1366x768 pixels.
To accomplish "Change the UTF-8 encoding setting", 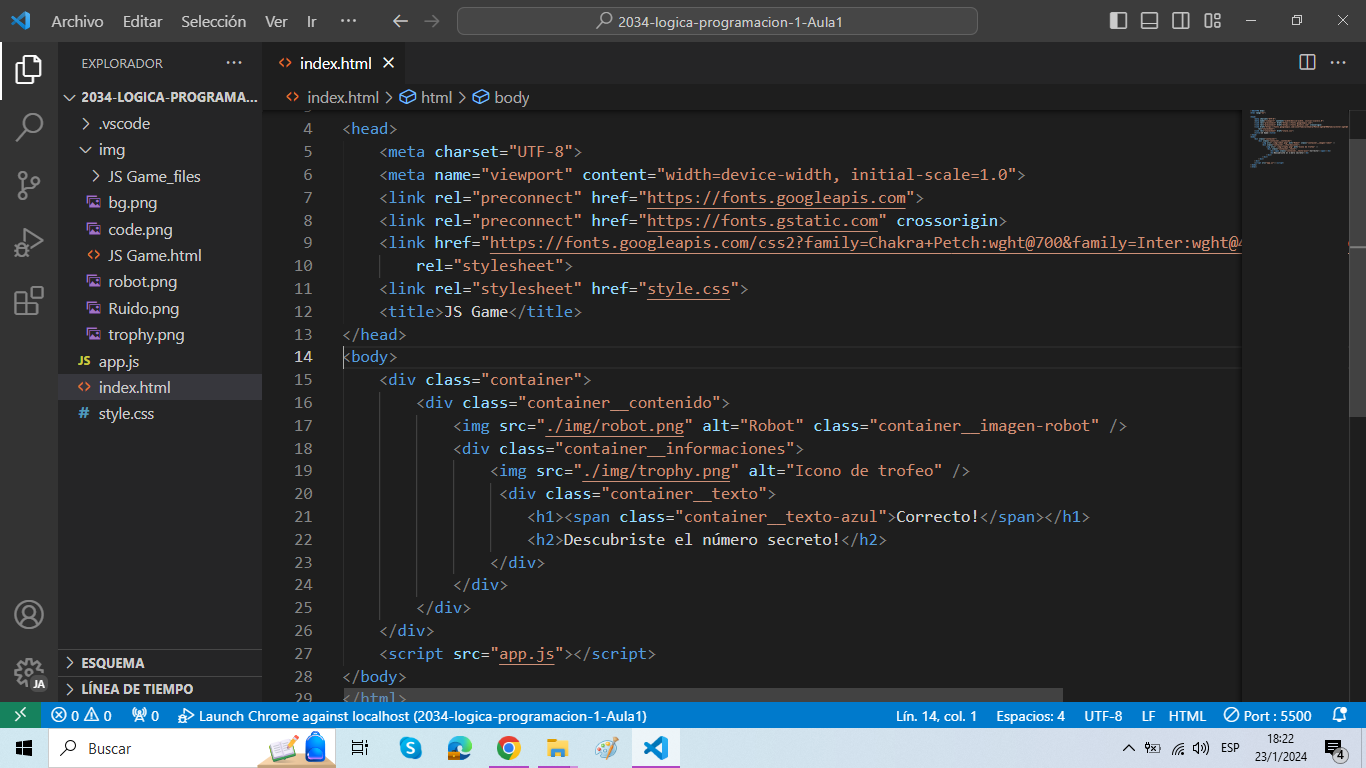I will pos(1103,716).
